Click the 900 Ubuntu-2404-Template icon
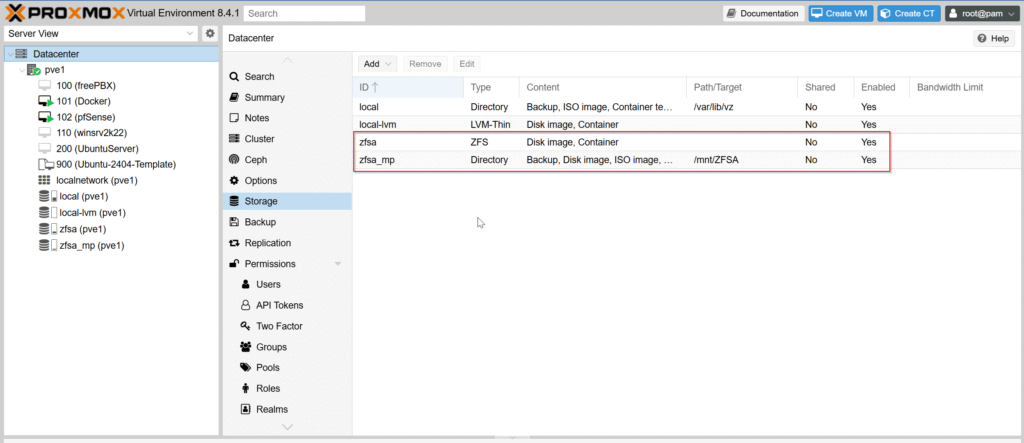Image resolution: width=1024 pixels, height=443 pixels. (x=45, y=165)
